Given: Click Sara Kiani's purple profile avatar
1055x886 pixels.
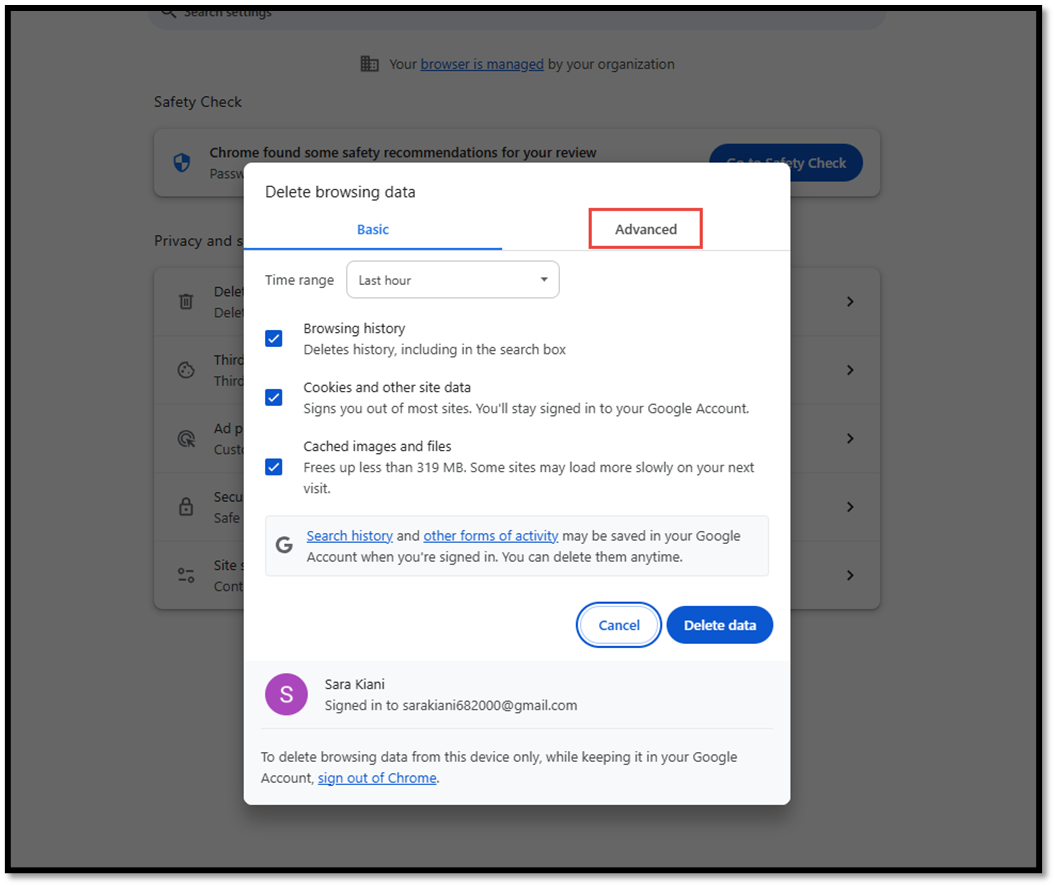Looking at the screenshot, I should (x=286, y=694).
